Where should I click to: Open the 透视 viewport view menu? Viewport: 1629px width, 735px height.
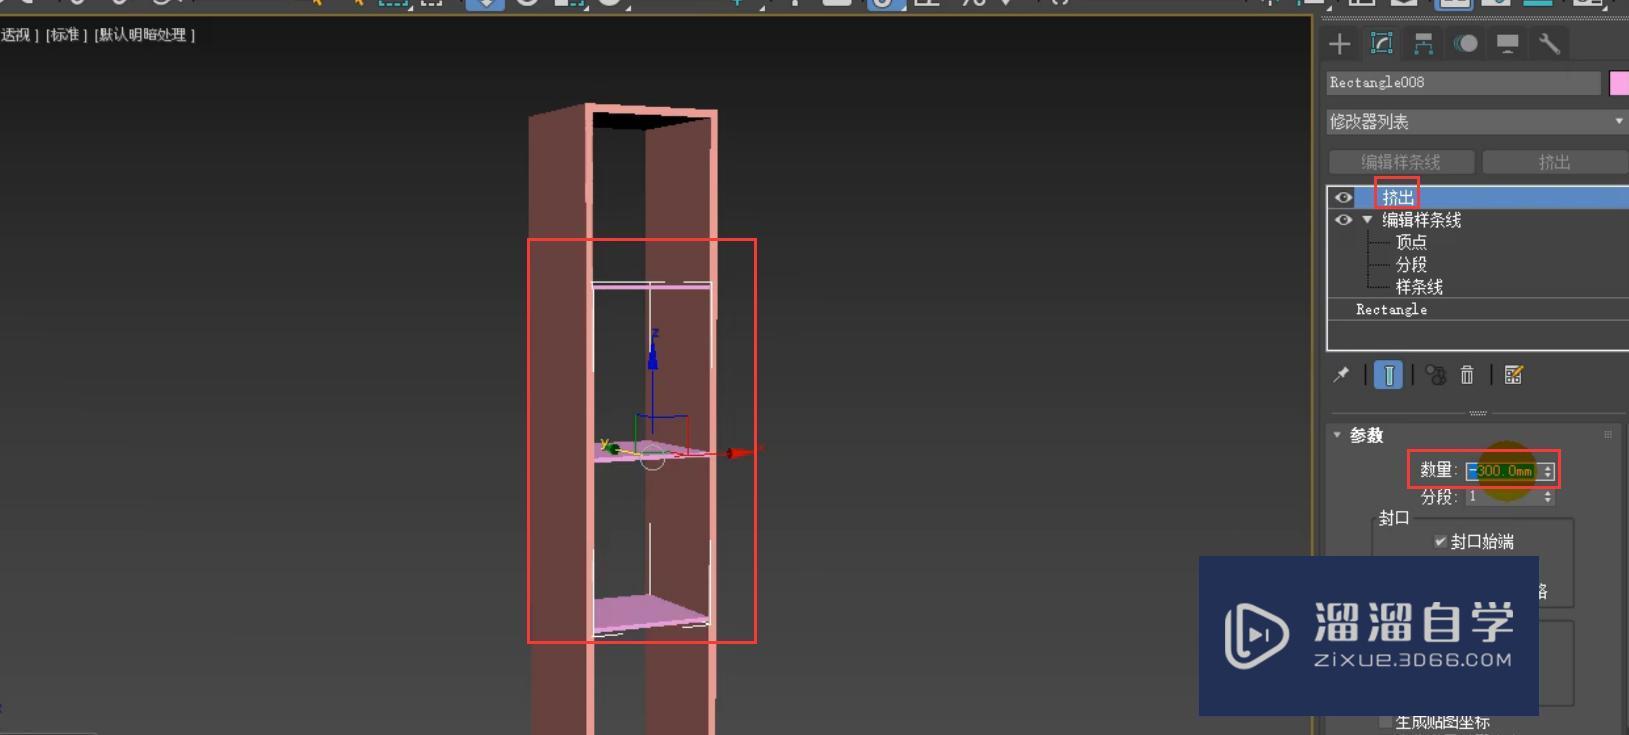[19, 35]
